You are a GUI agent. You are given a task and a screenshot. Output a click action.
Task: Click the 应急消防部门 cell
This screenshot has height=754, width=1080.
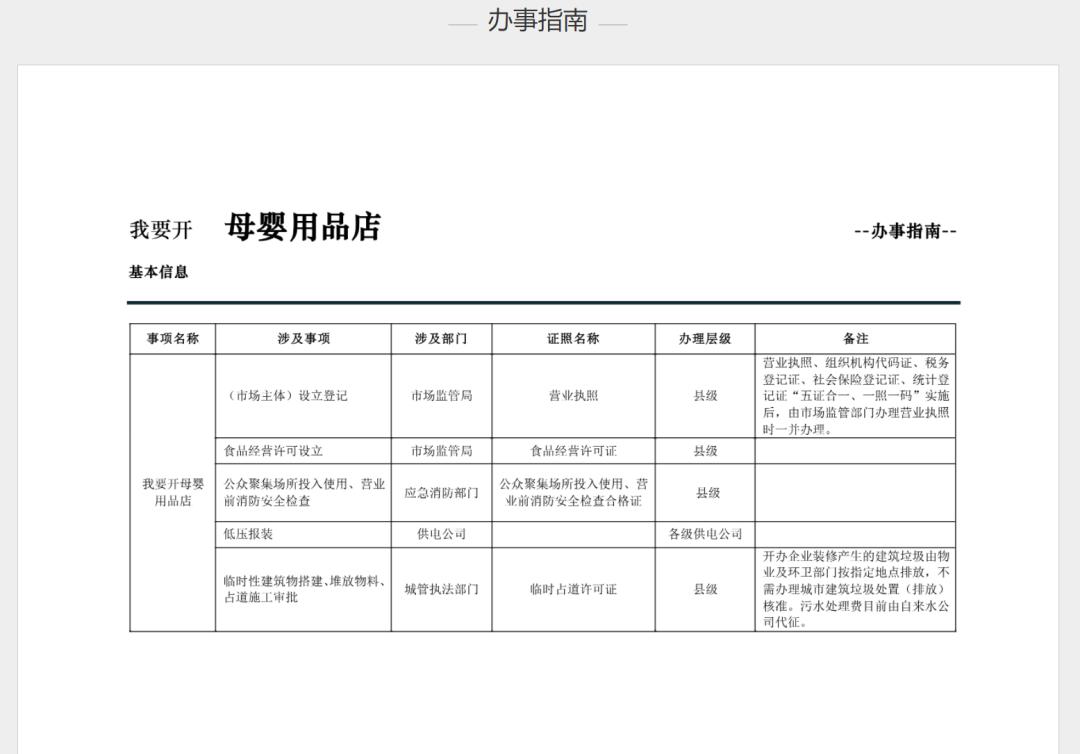[x=443, y=494]
